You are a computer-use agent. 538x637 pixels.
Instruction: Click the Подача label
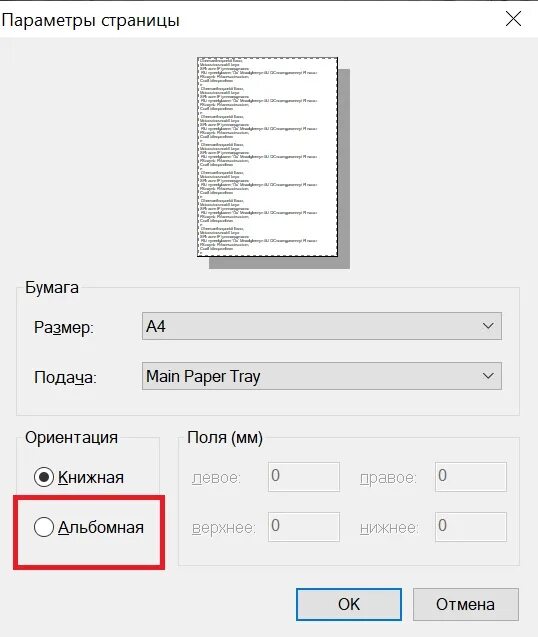(x=65, y=377)
